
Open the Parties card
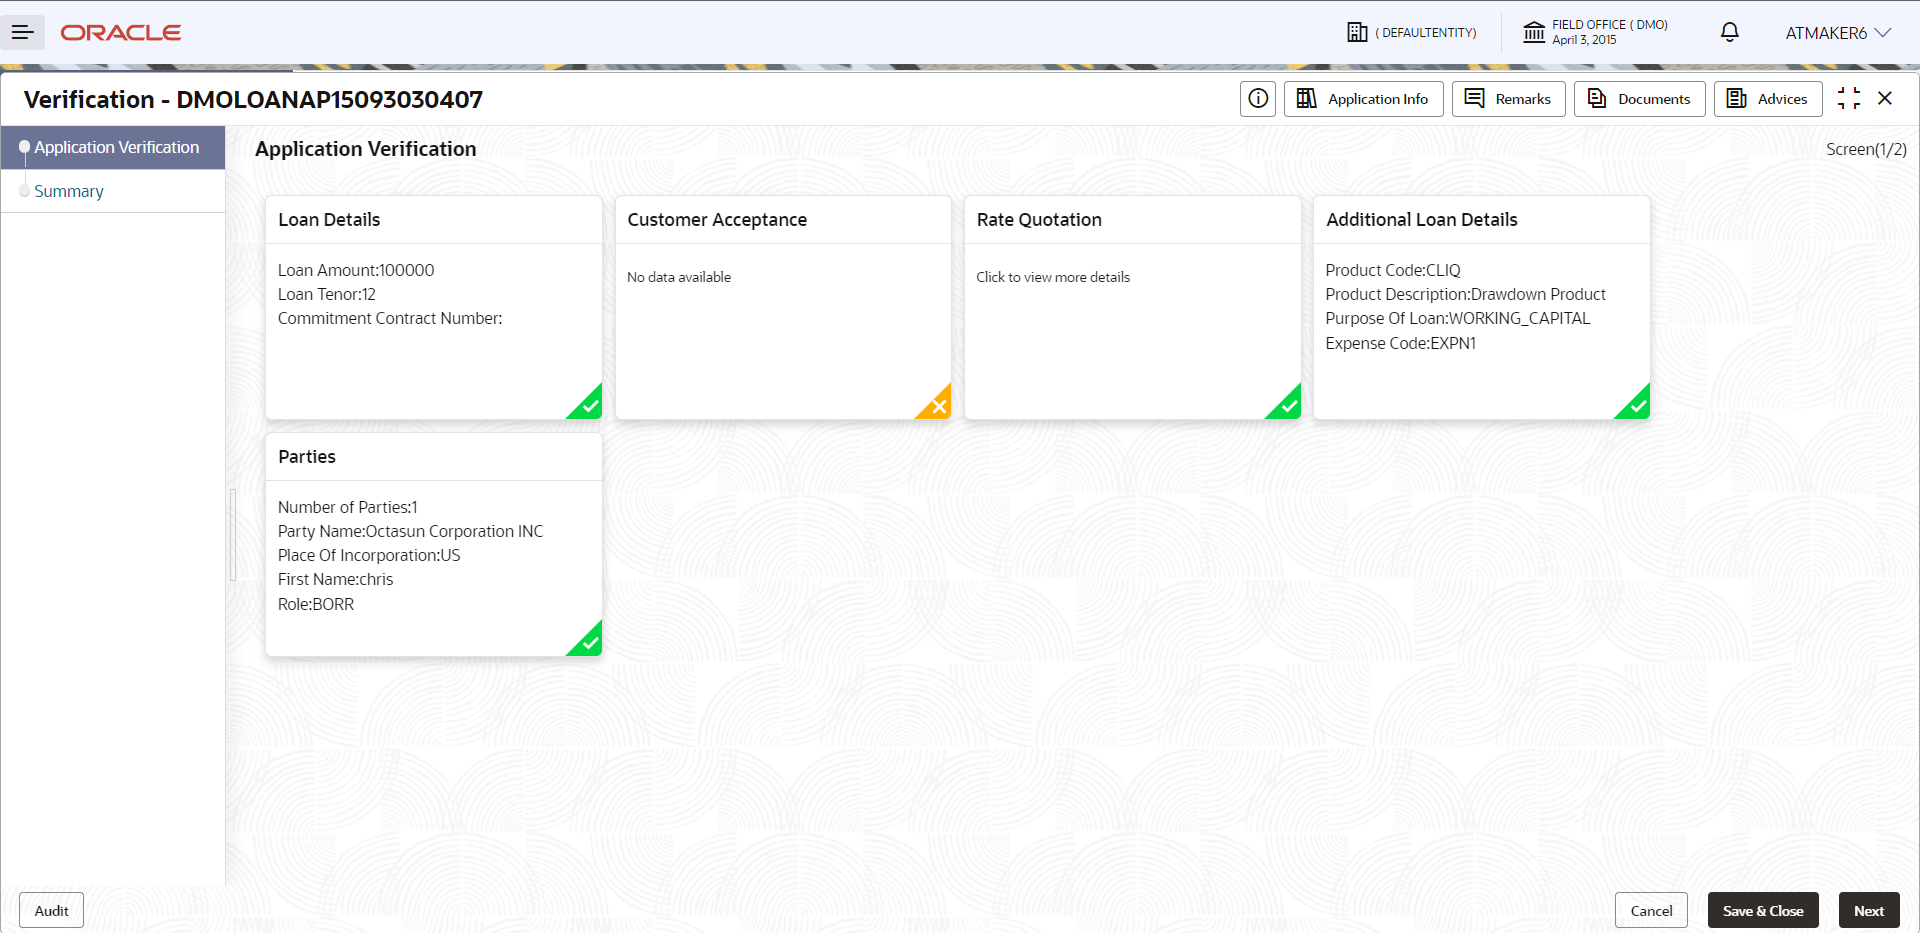pos(434,545)
